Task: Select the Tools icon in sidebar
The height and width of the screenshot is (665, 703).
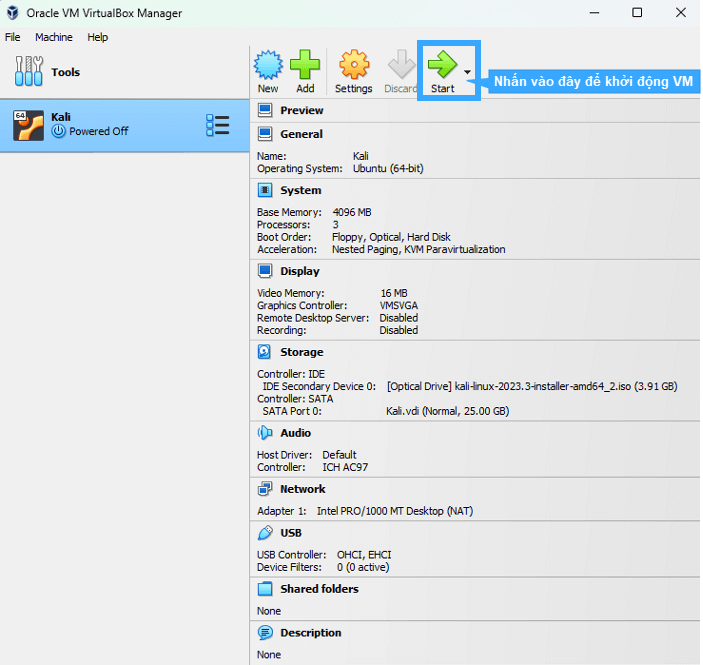Action: coord(29,71)
